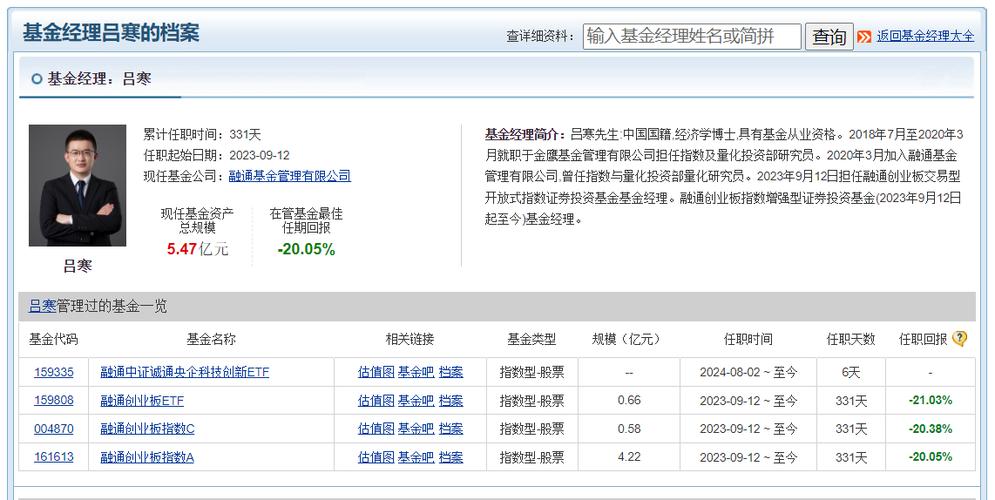
Task: View 估值图 for 融通创业板ETF
Action: [376, 400]
